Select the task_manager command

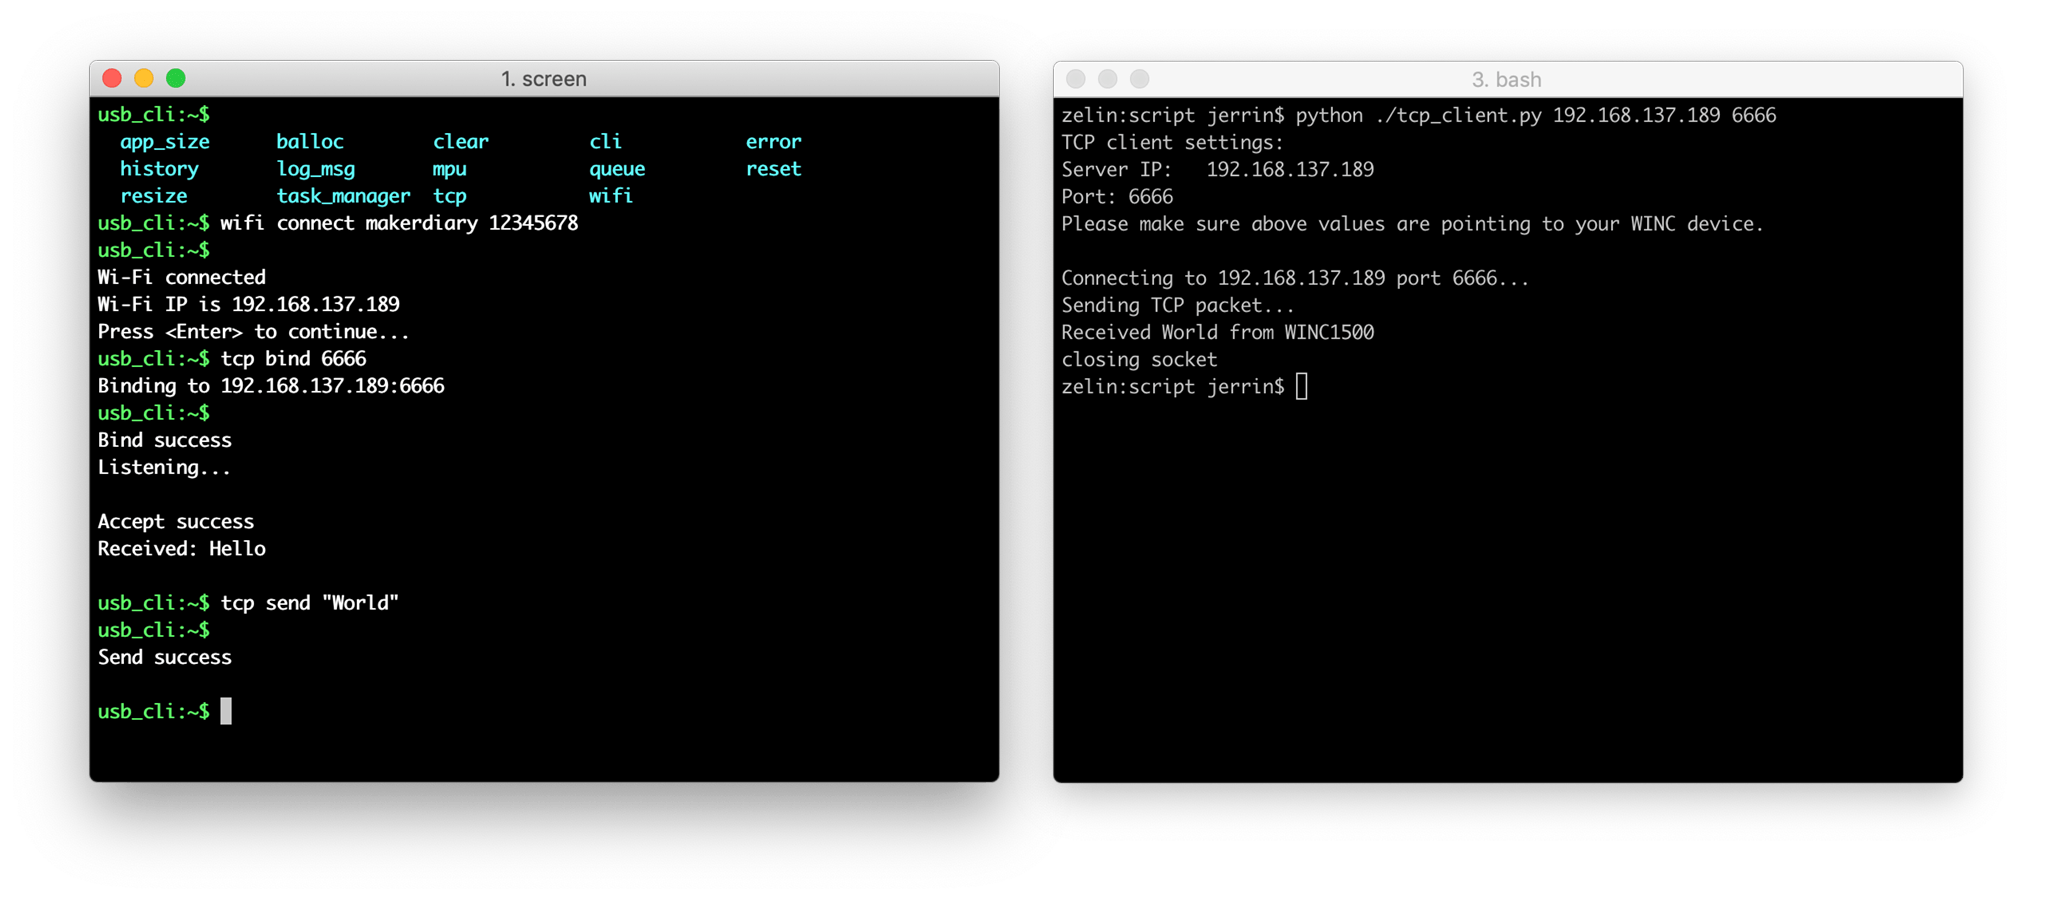pos(342,196)
